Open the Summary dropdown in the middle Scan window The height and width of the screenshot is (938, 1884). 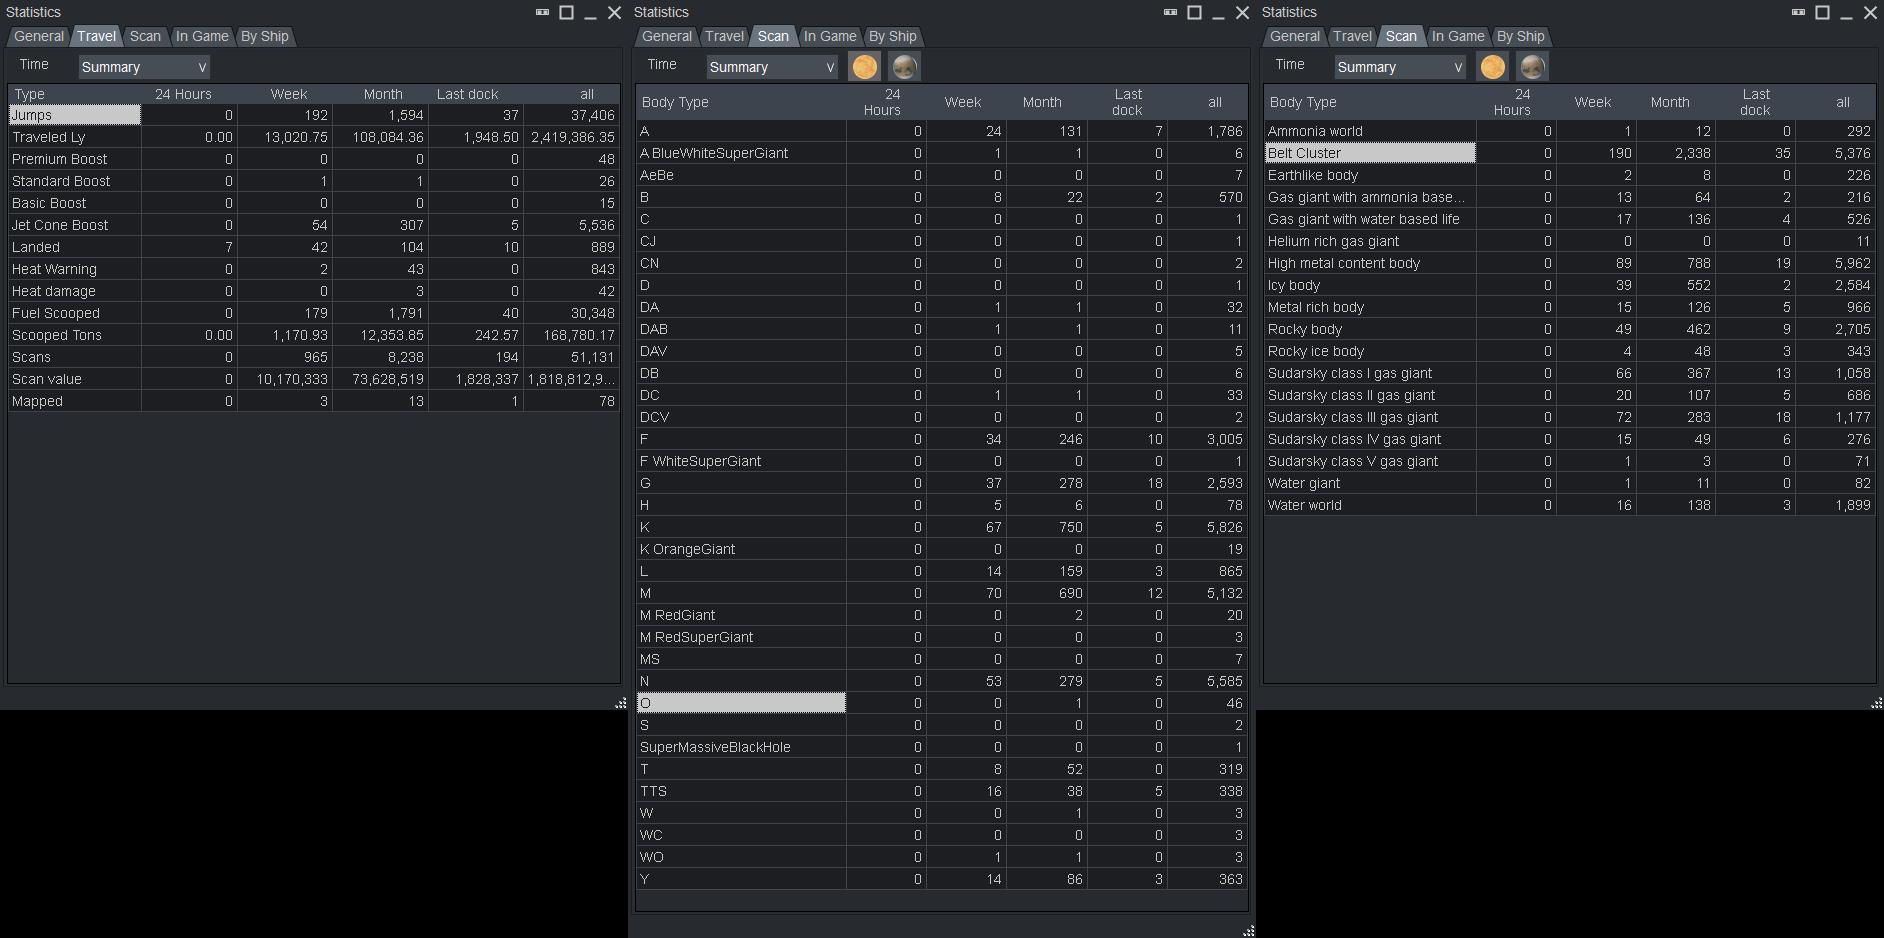click(772, 67)
